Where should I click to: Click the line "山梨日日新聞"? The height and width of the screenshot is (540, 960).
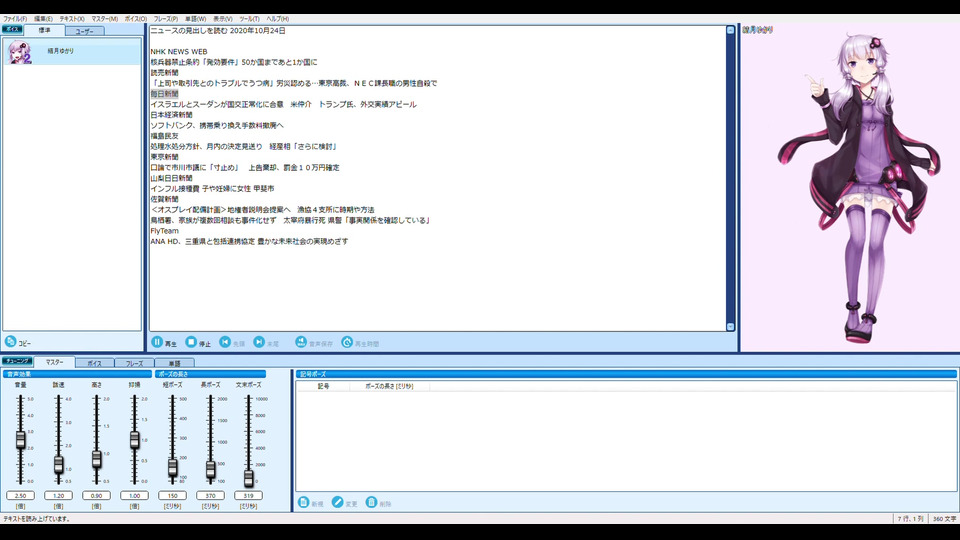[171, 178]
